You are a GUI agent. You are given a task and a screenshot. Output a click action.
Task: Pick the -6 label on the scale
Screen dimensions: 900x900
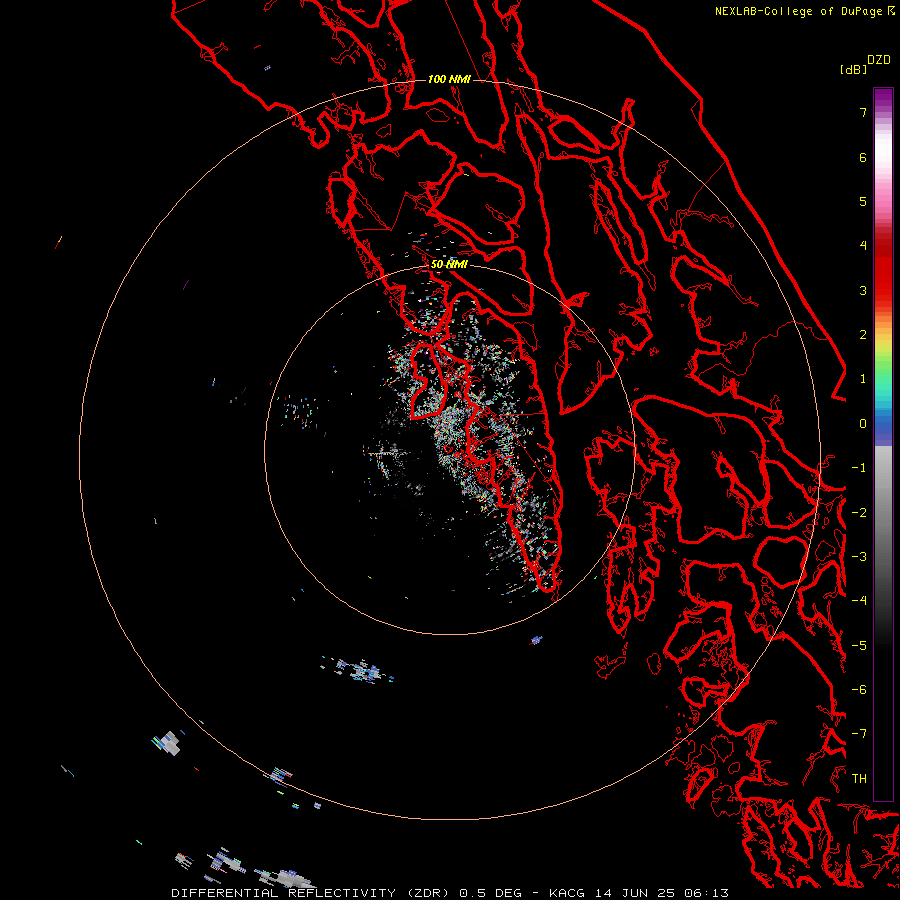859,690
